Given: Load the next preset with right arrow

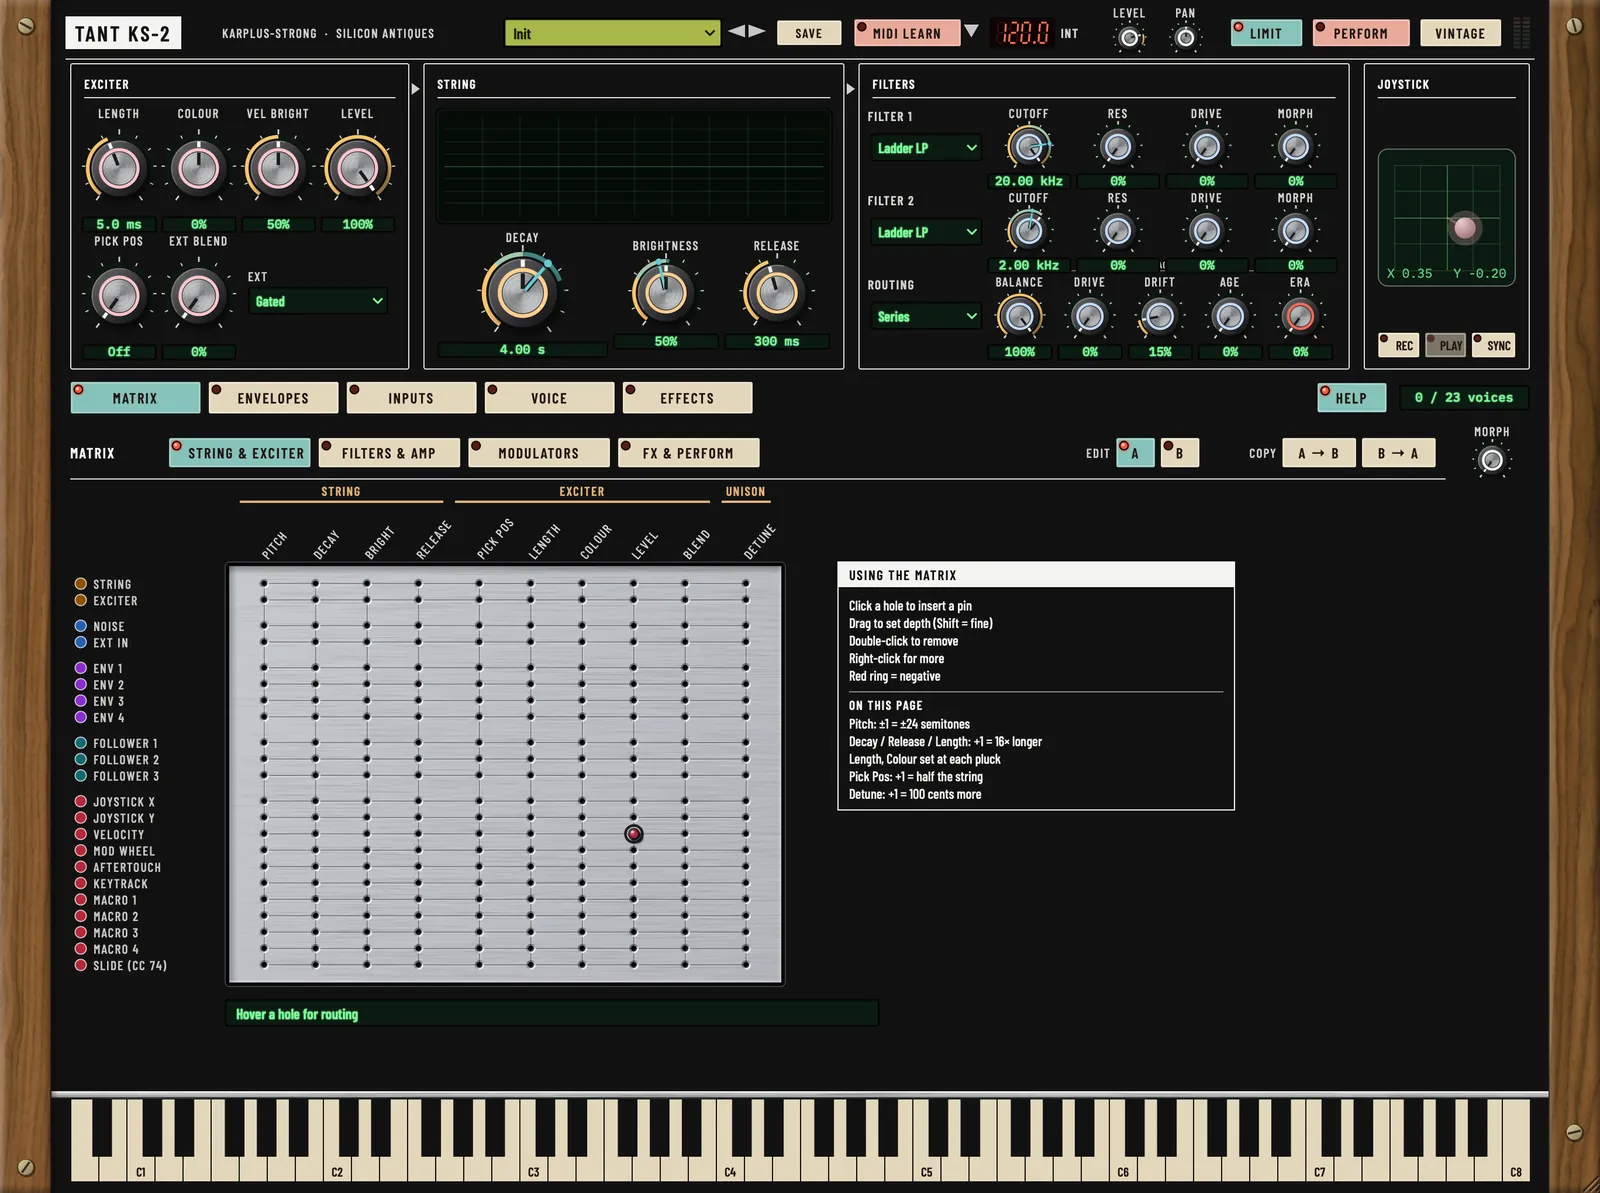Looking at the screenshot, I should (757, 32).
